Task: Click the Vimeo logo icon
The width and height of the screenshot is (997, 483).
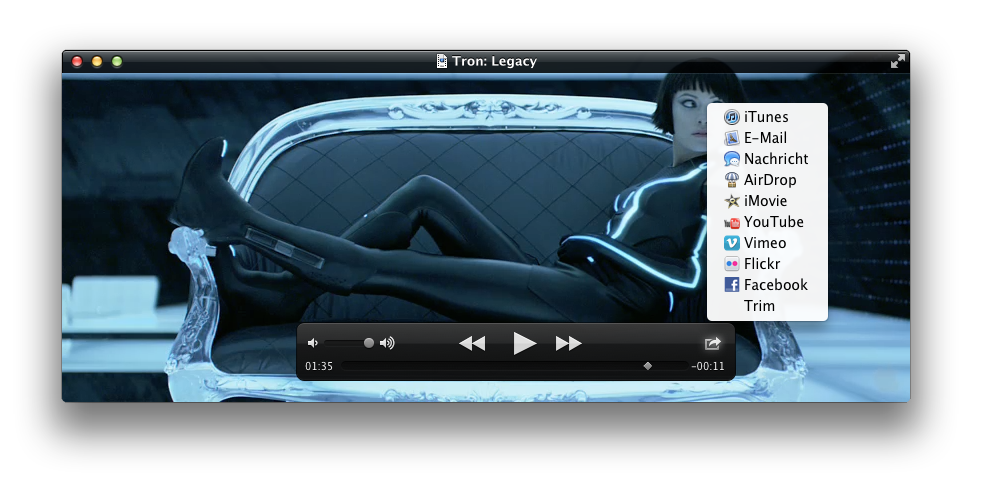Action: 732,243
